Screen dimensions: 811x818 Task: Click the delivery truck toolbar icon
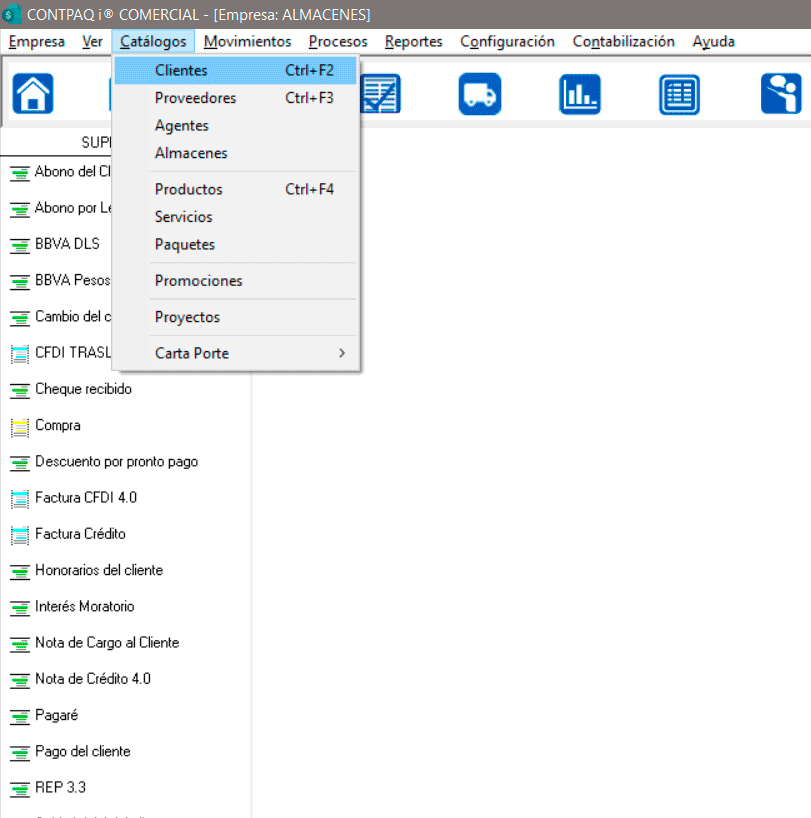[480, 94]
